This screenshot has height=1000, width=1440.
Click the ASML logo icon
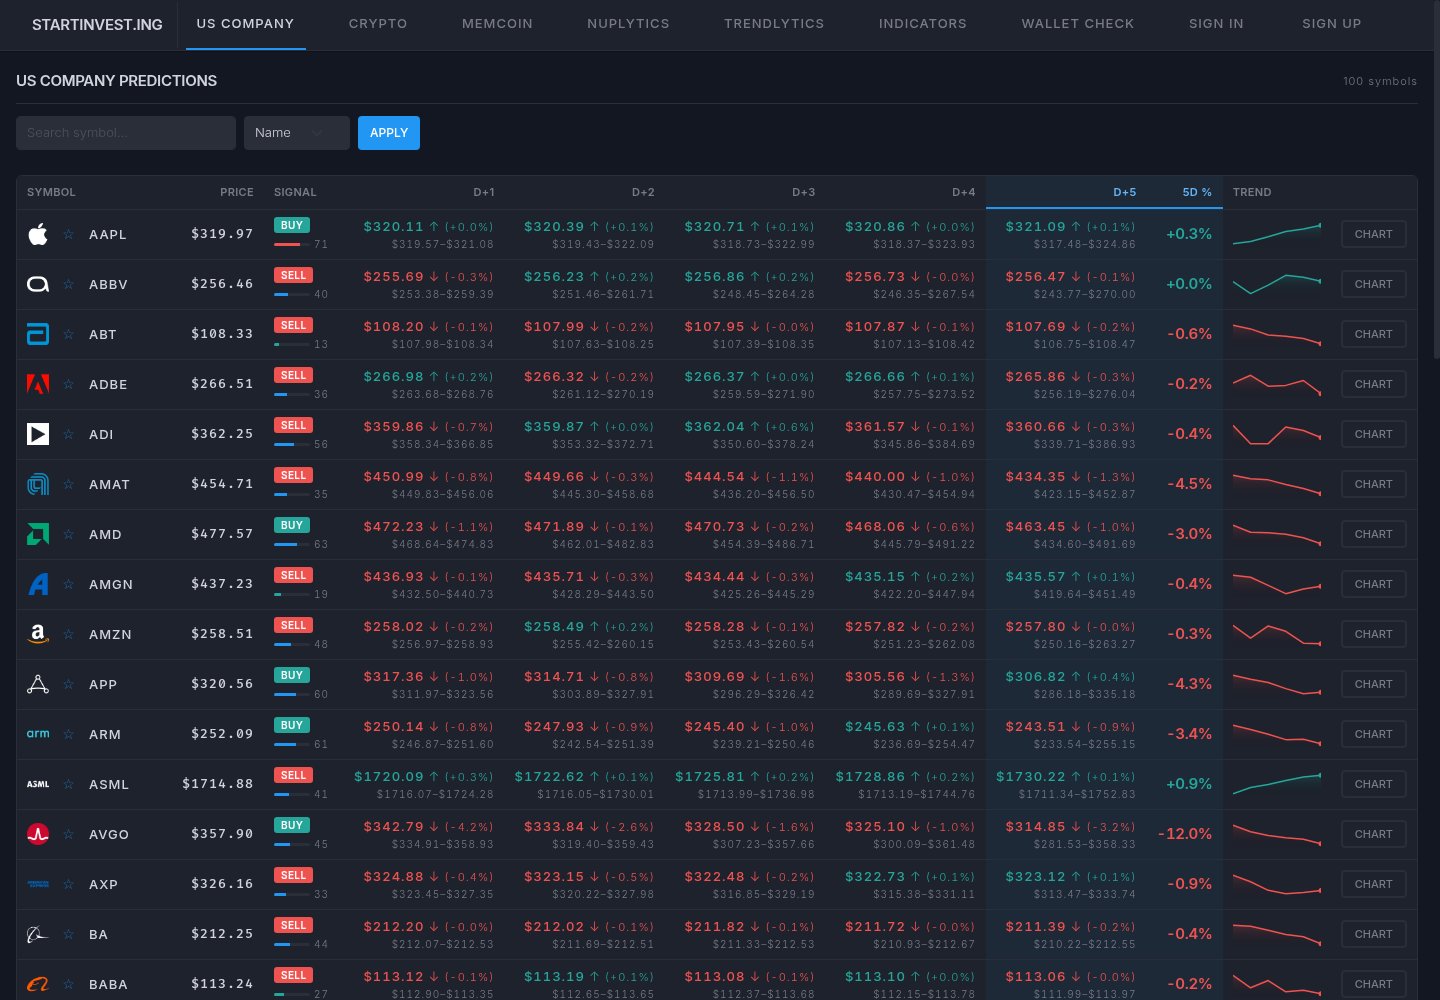[x=38, y=784]
